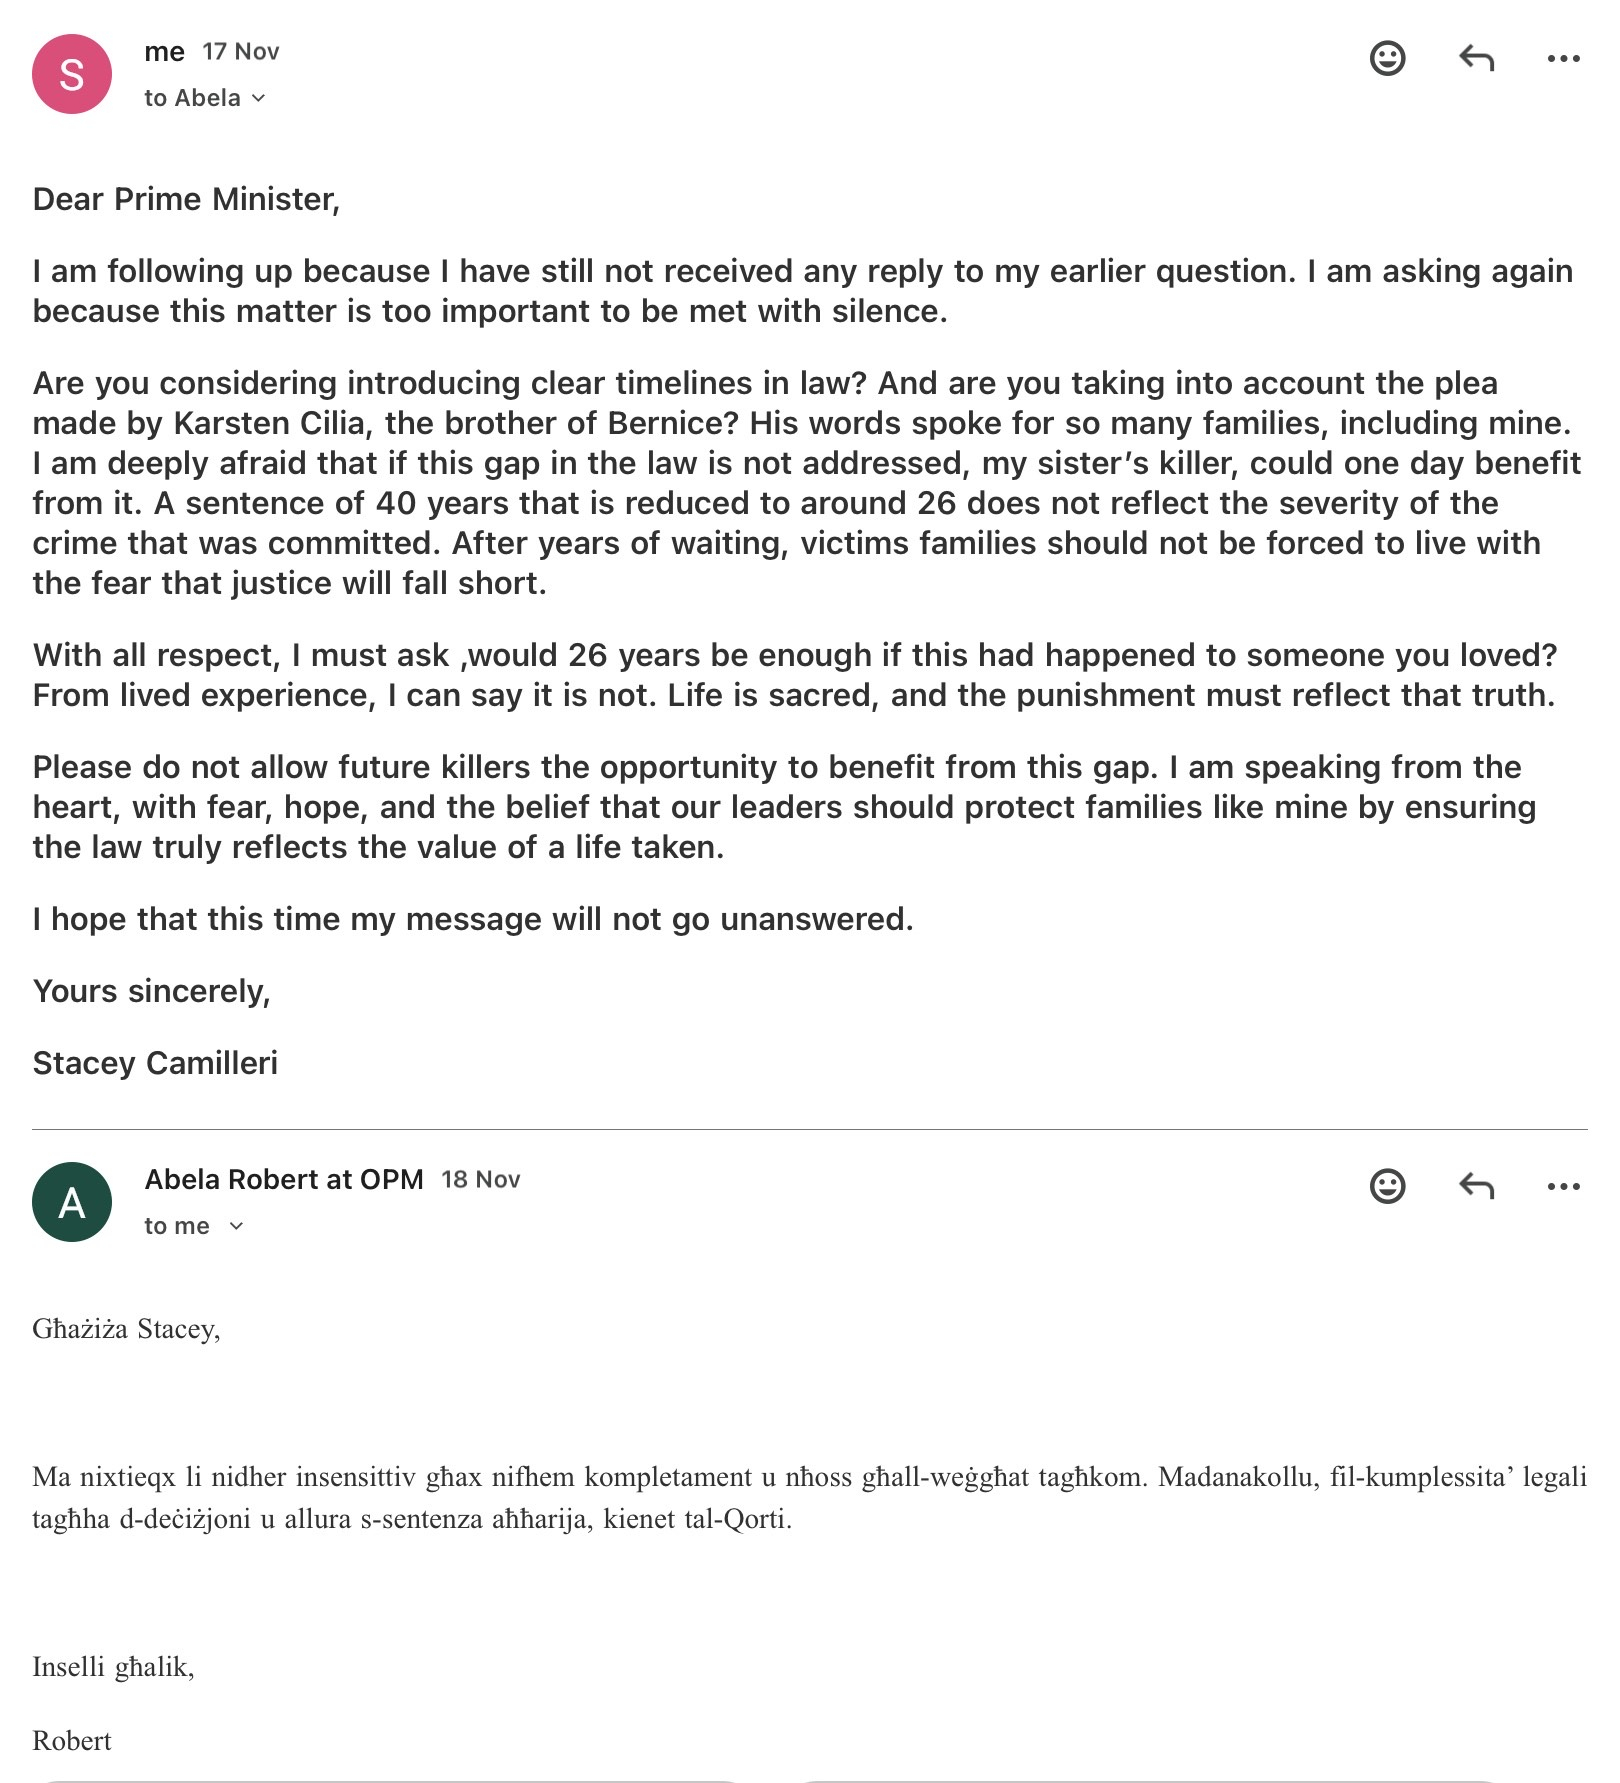
Task: Add emoji reaction to Abela Robert's reply
Action: 1387,1188
